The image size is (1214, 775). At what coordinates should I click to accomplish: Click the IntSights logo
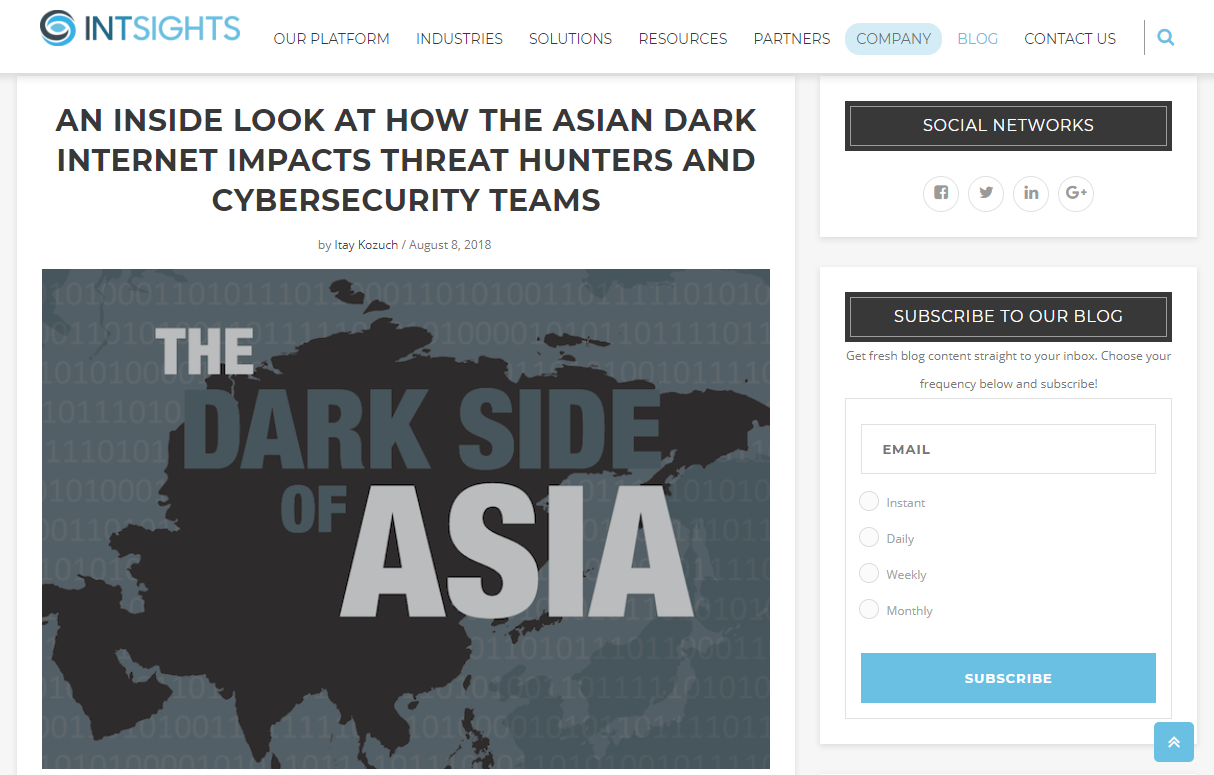click(x=140, y=28)
